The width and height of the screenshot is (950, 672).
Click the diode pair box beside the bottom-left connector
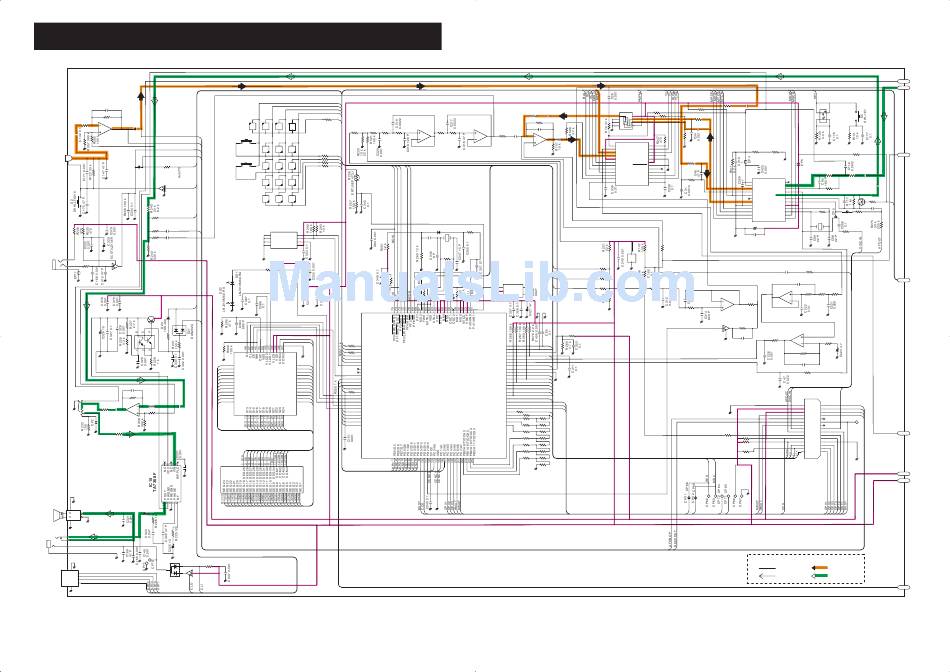click(175, 570)
